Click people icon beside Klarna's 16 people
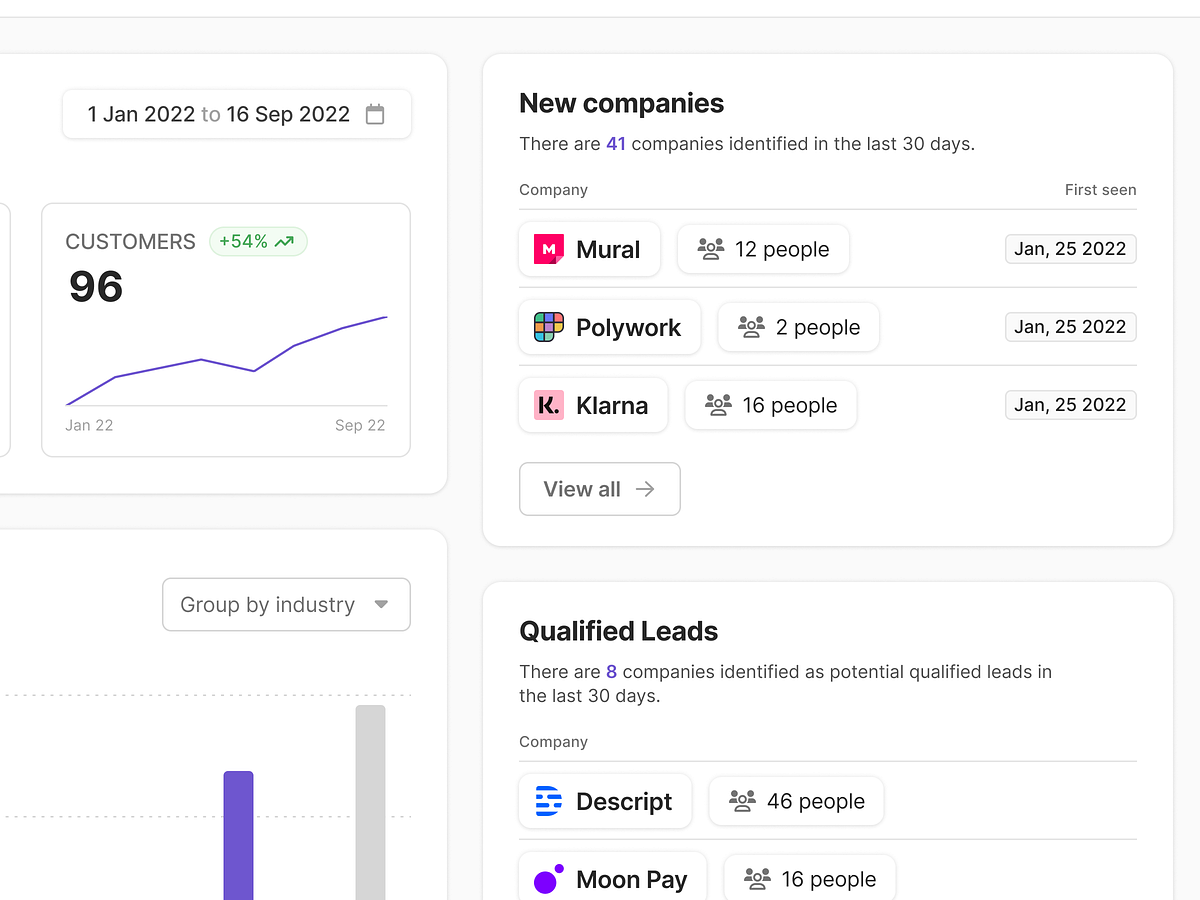 pyautogui.click(x=718, y=405)
